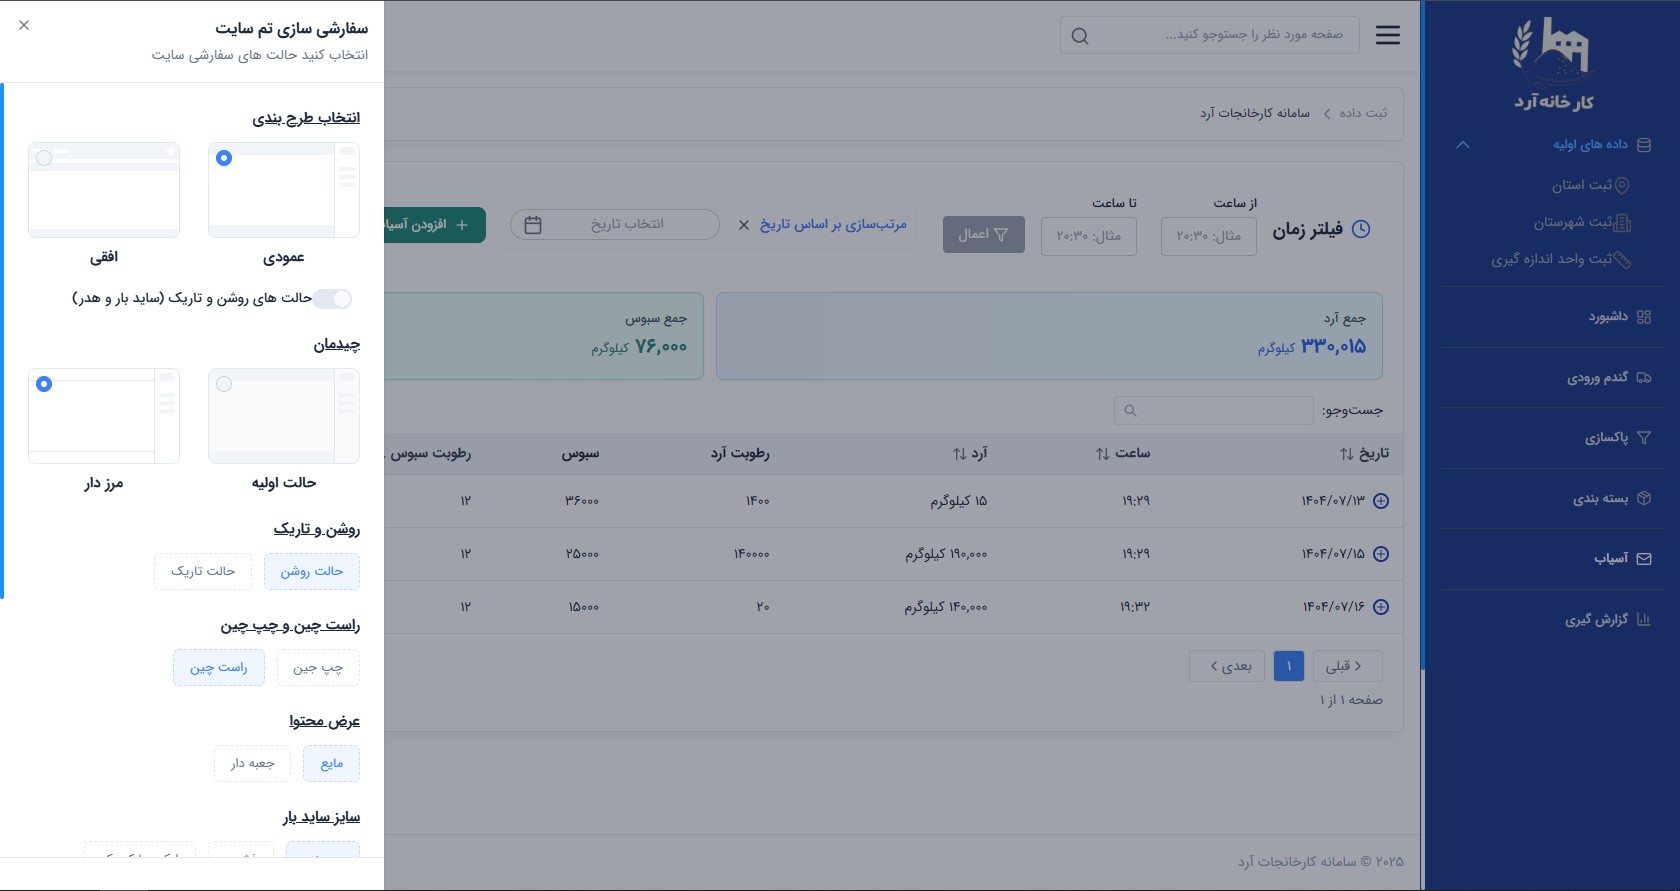Click the قبلی pagination button
Image resolution: width=1680 pixels, height=891 pixels.
click(1347, 666)
